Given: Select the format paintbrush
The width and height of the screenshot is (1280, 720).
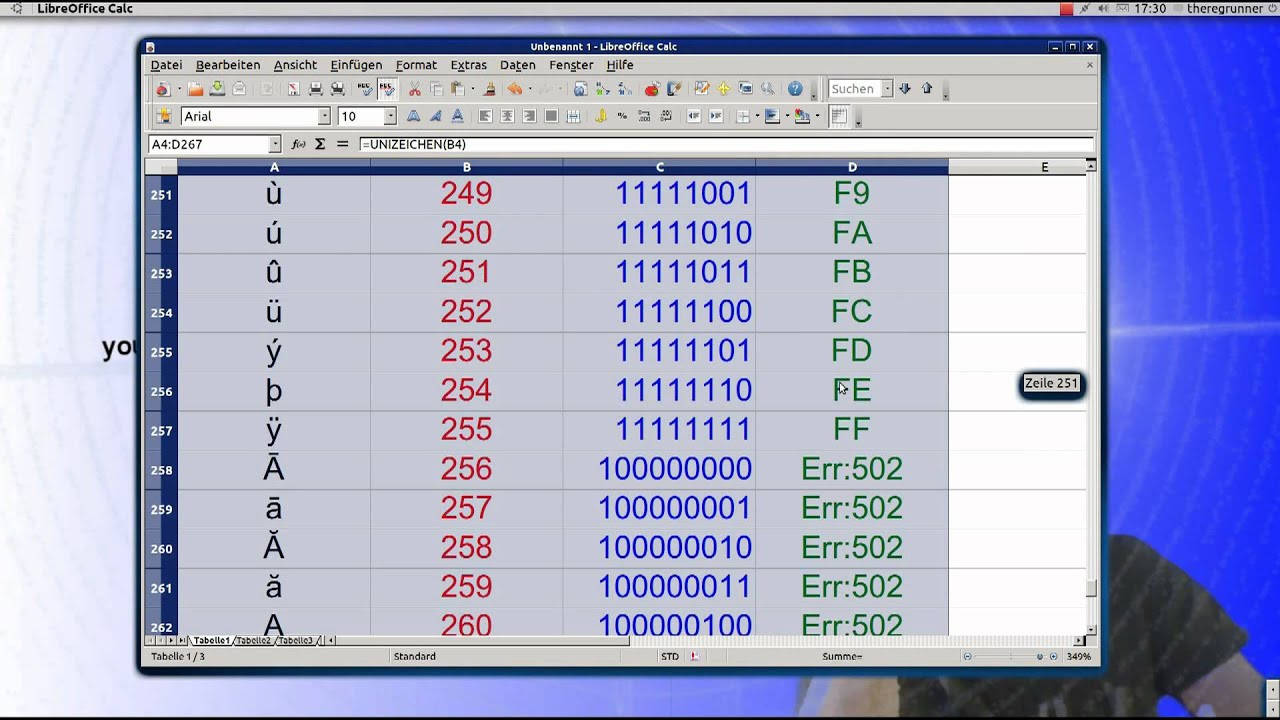Looking at the screenshot, I should click(489, 89).
